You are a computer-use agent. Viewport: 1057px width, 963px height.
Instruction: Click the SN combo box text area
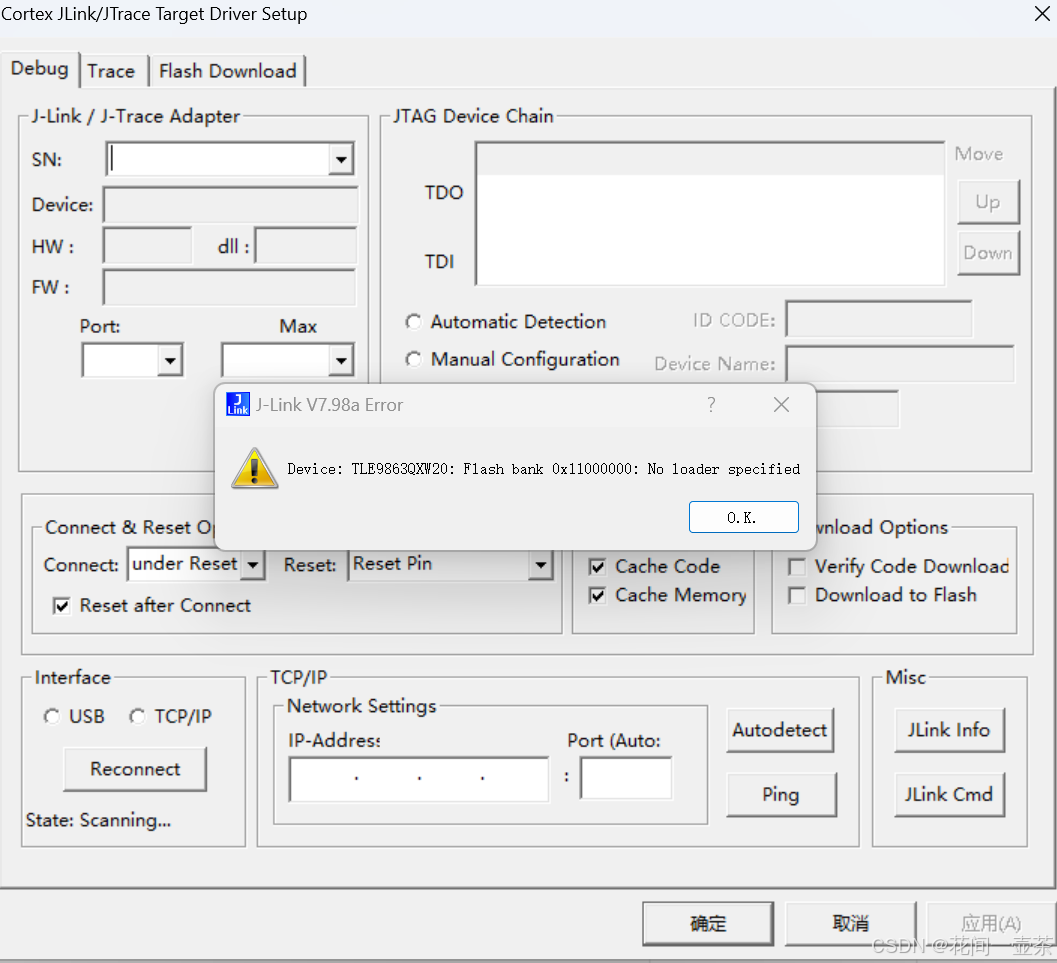coord(220,160)
